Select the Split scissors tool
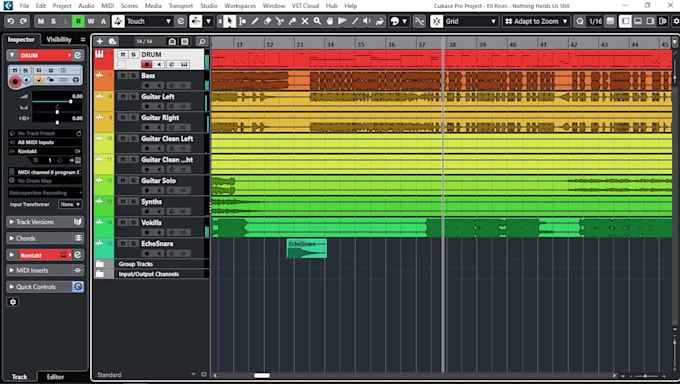The image size is (680, 384). coord(280,21)
